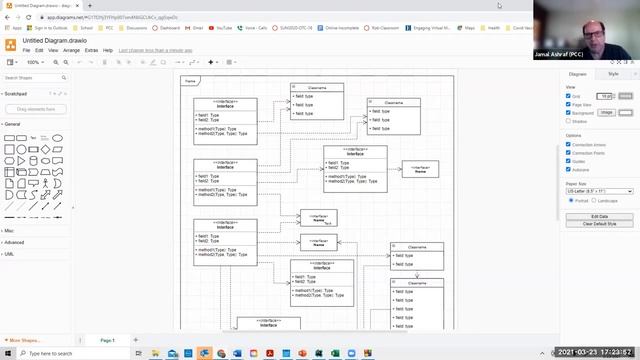This screenshot has height=360, width=640.
Task: Toggle the Connection Points checkbox
Action: click(568, 153)
